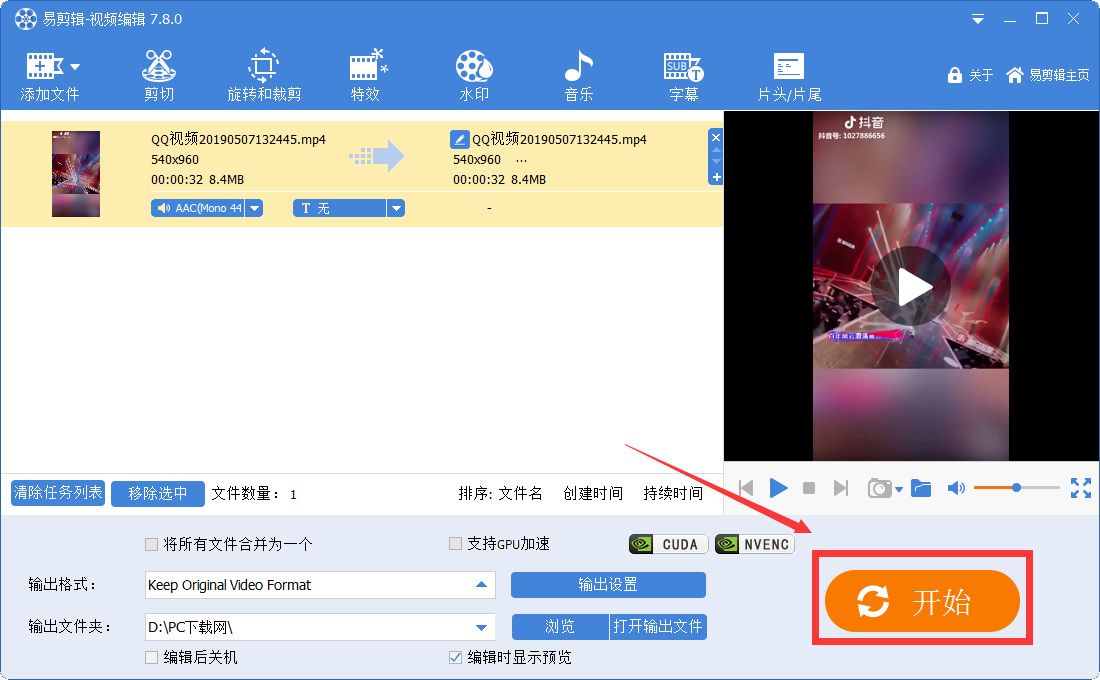
Task: Open the 旋转和裁剪 rotate and crop tool
Action: click(x=264, y=76)
